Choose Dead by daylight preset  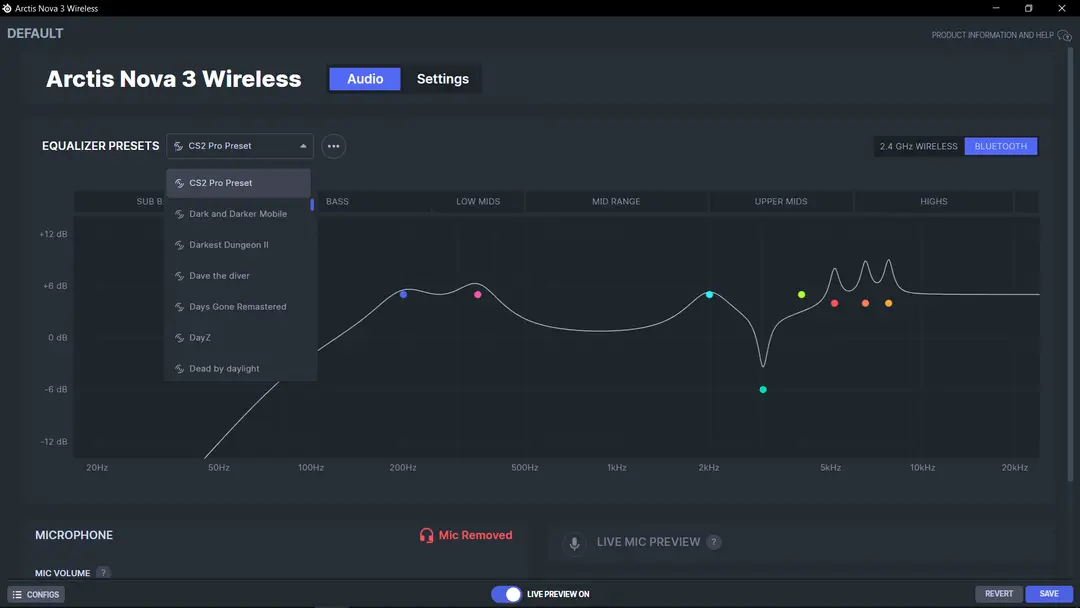238,369
